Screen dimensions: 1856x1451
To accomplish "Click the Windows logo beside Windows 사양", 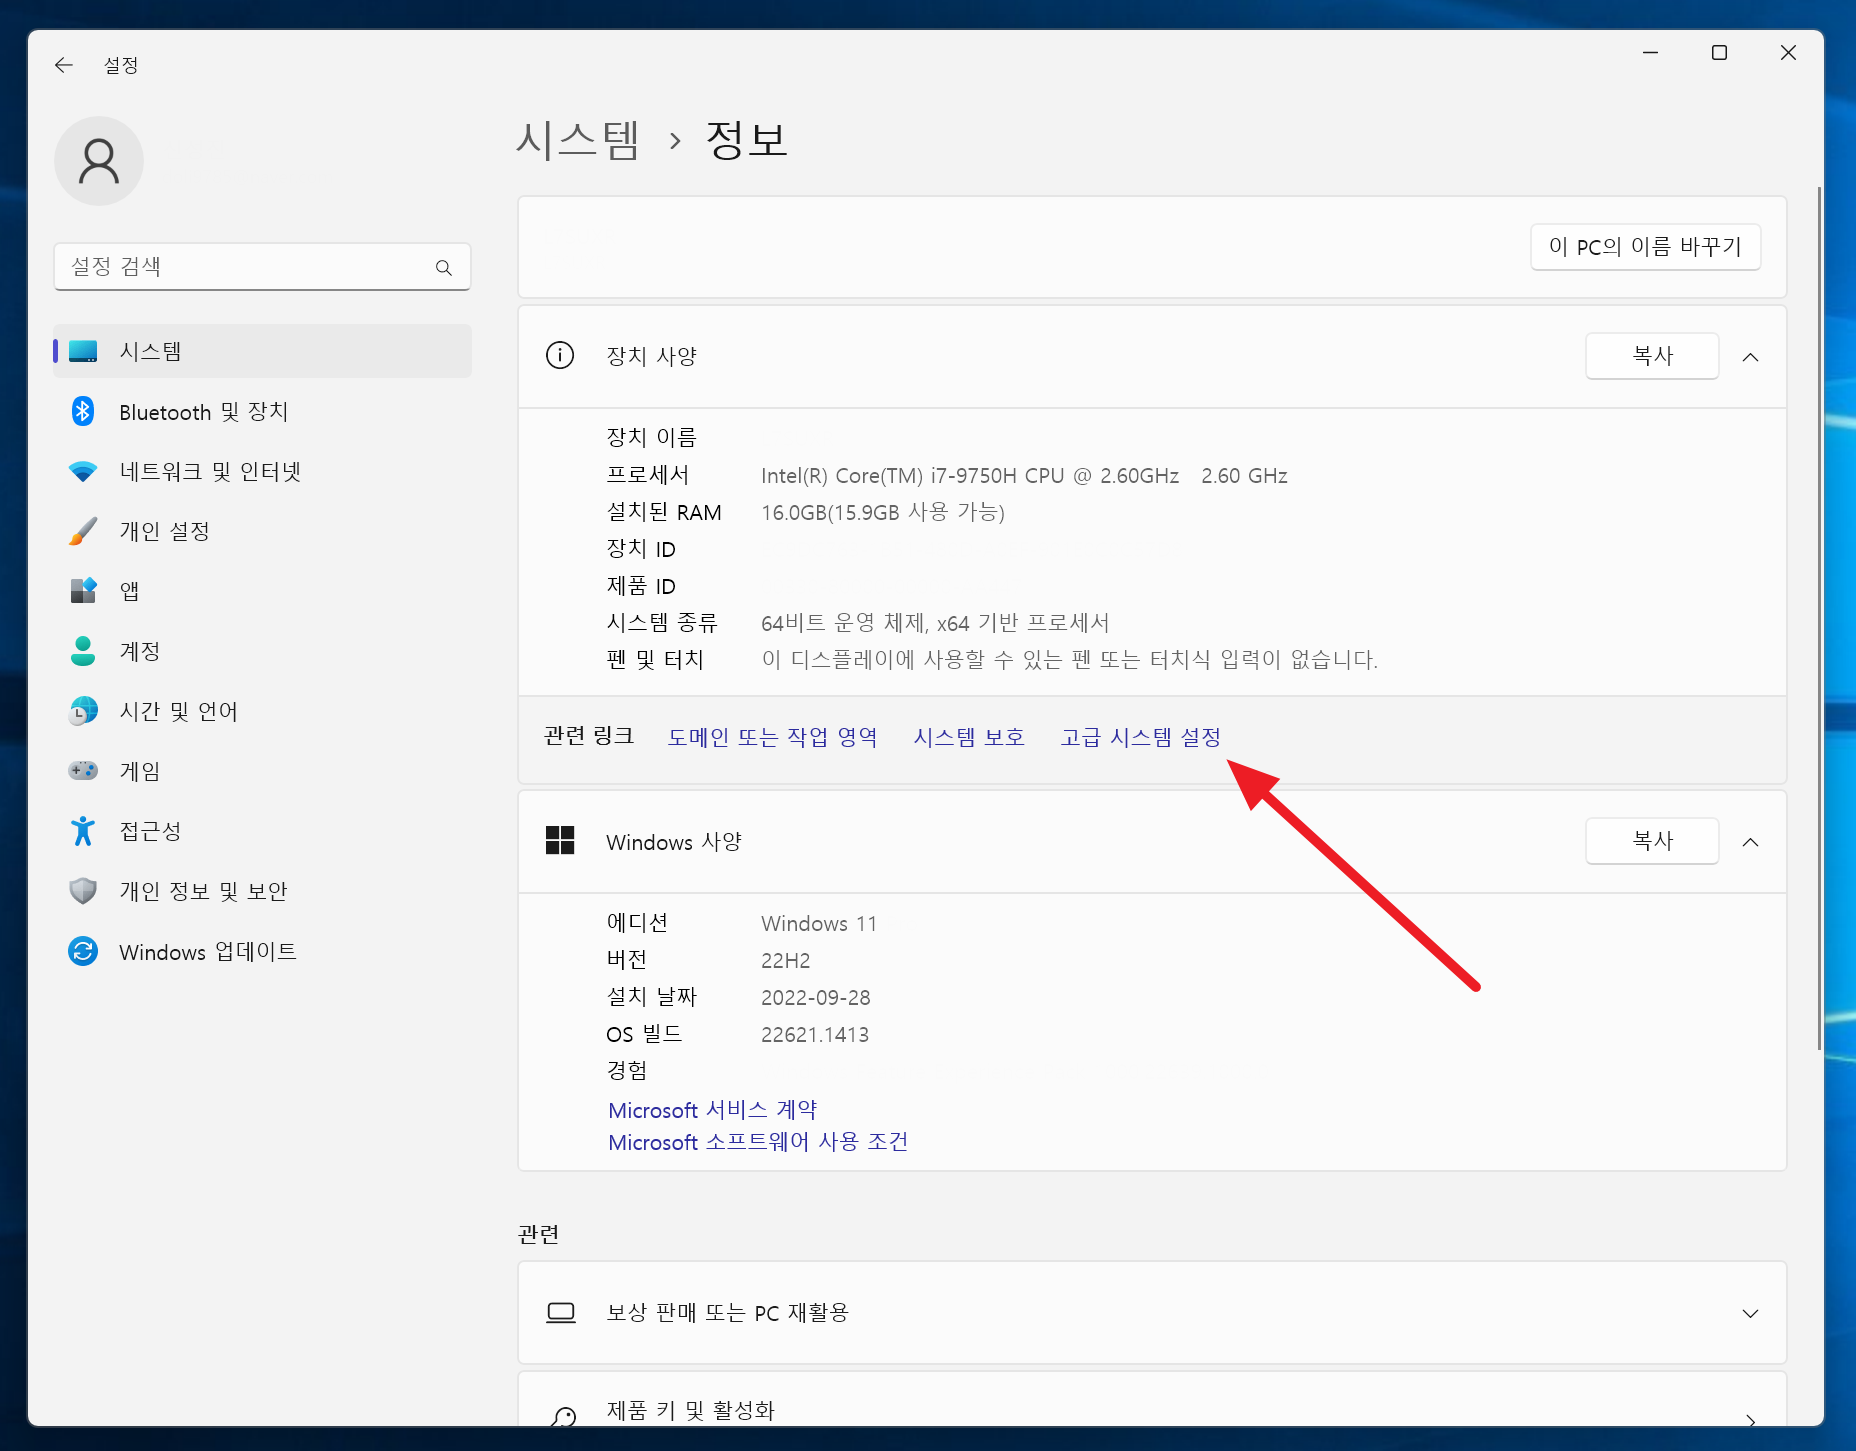I will point(560,840).
